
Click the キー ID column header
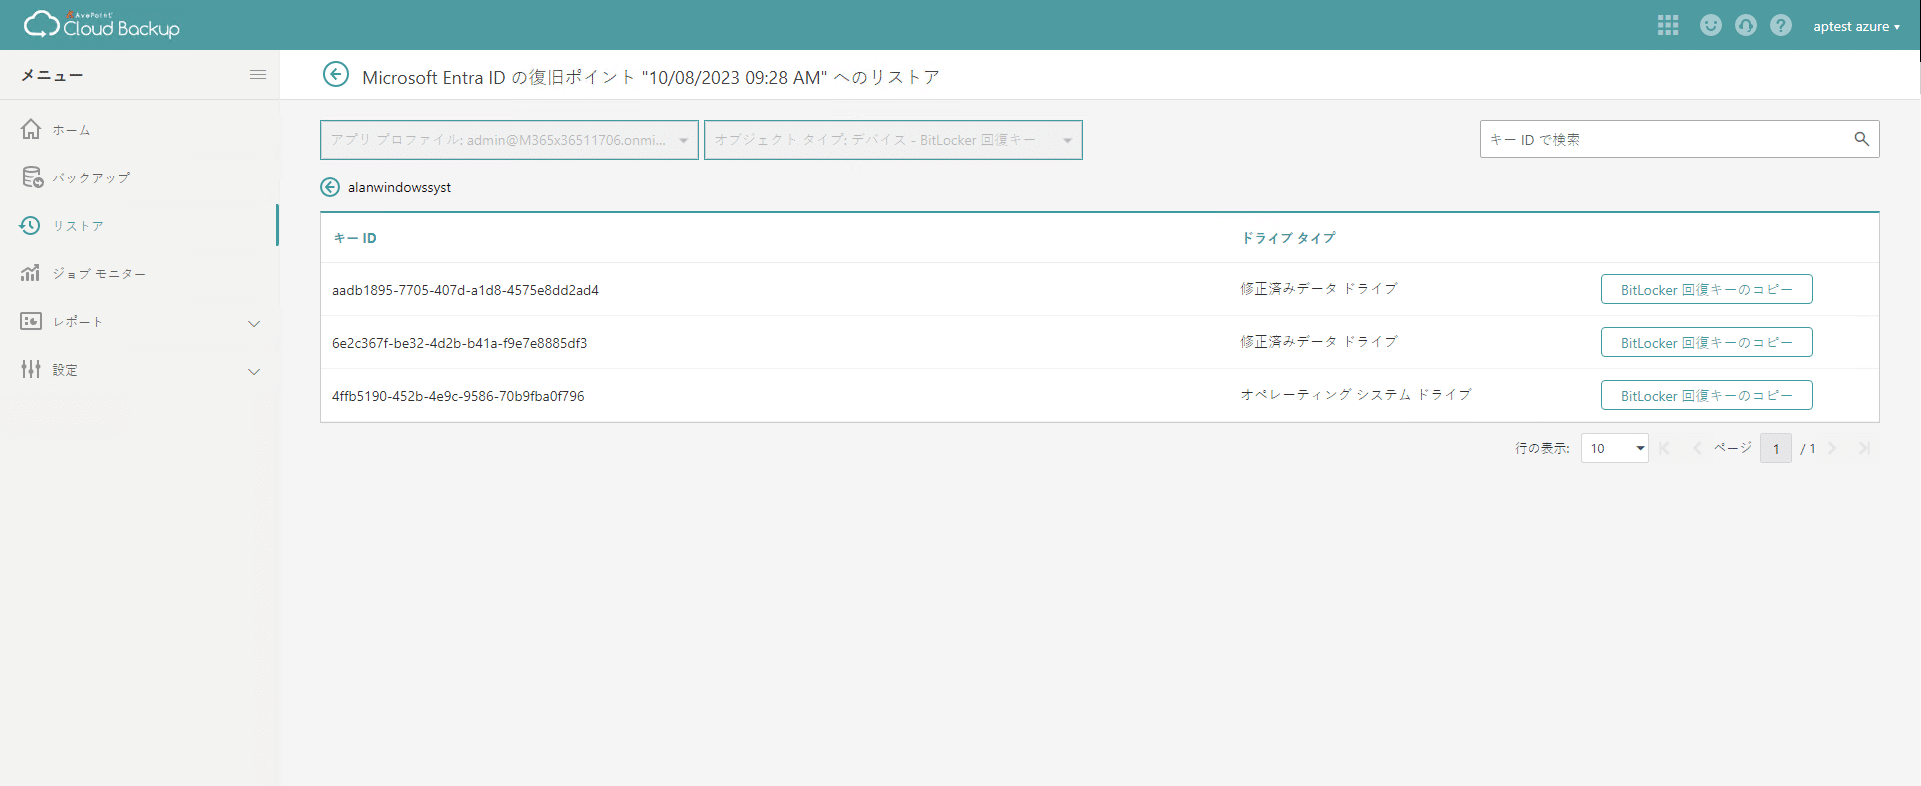[x=355, y=238]
